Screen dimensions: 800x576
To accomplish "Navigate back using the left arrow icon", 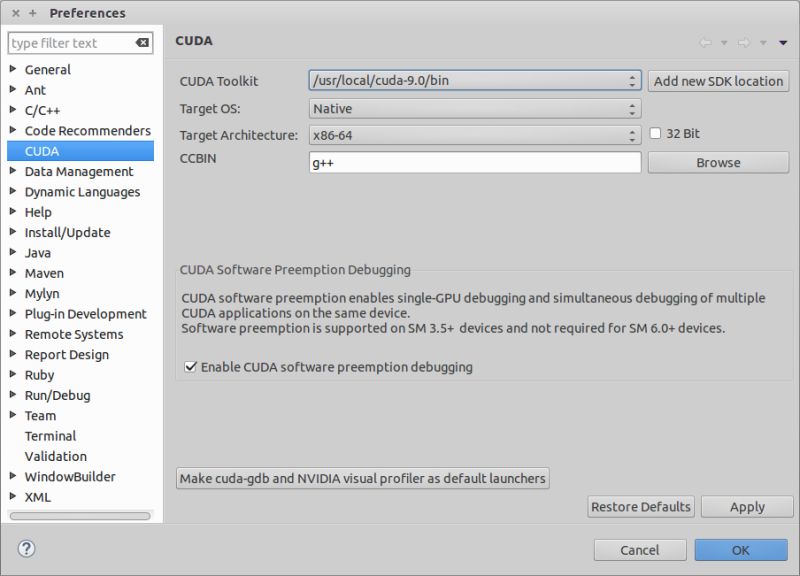I will [x=706, y=42].
